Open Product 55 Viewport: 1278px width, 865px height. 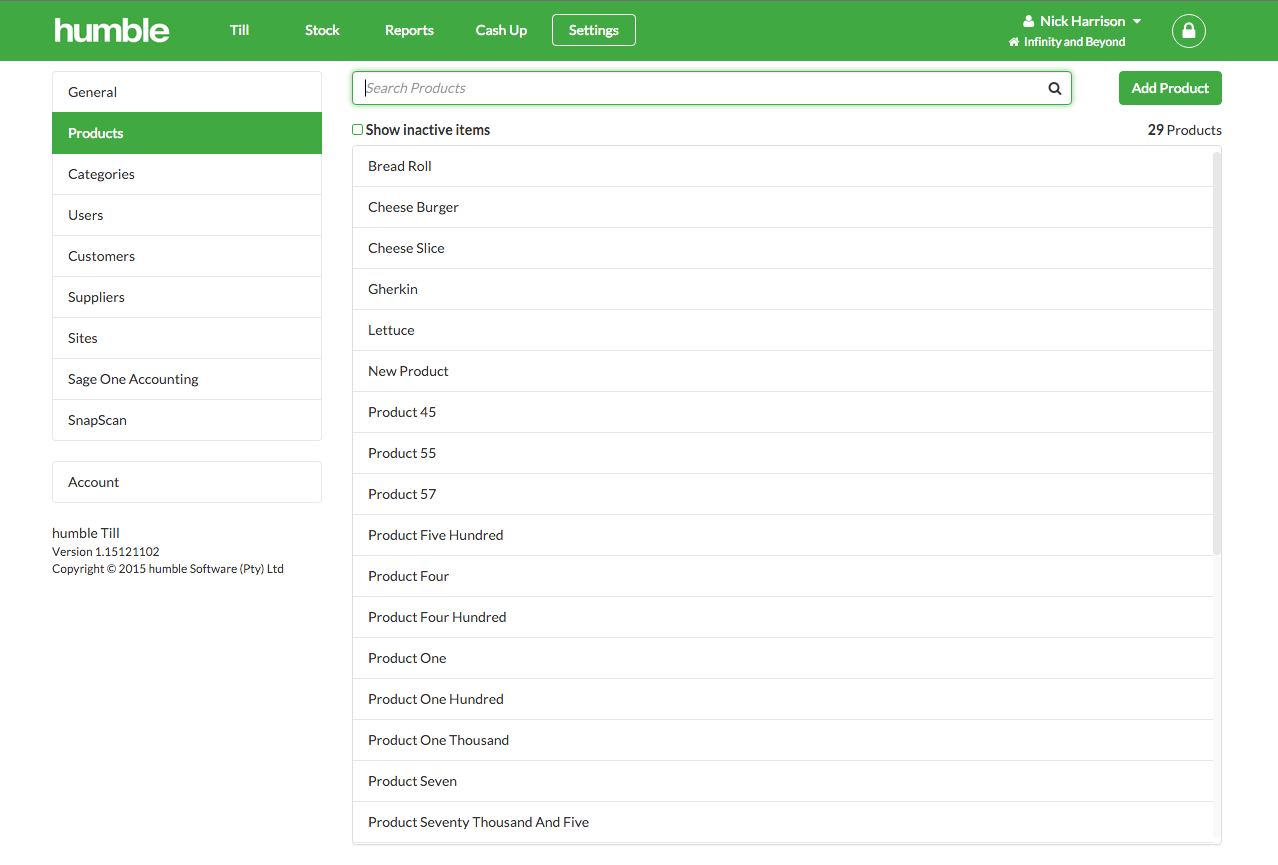(x=783, y=453)
